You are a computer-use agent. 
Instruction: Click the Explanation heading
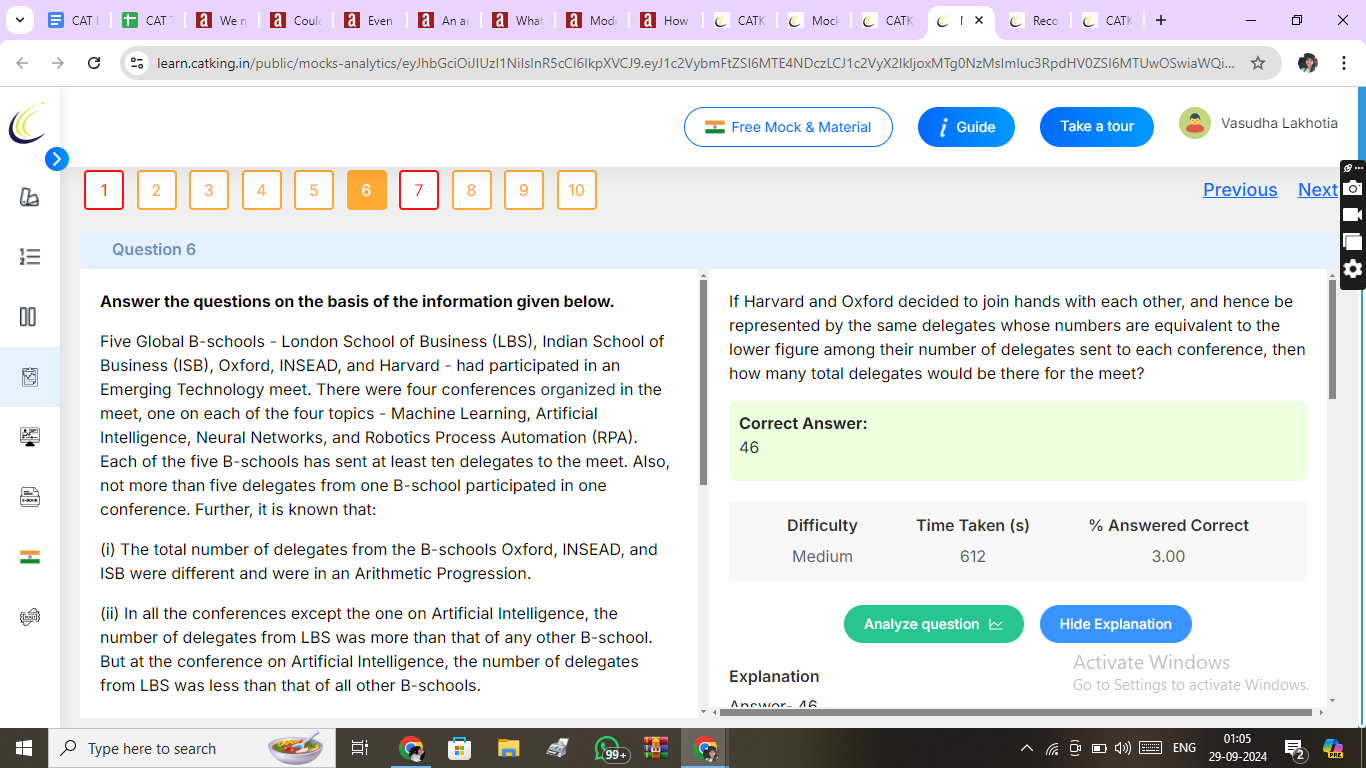[774, 676]
